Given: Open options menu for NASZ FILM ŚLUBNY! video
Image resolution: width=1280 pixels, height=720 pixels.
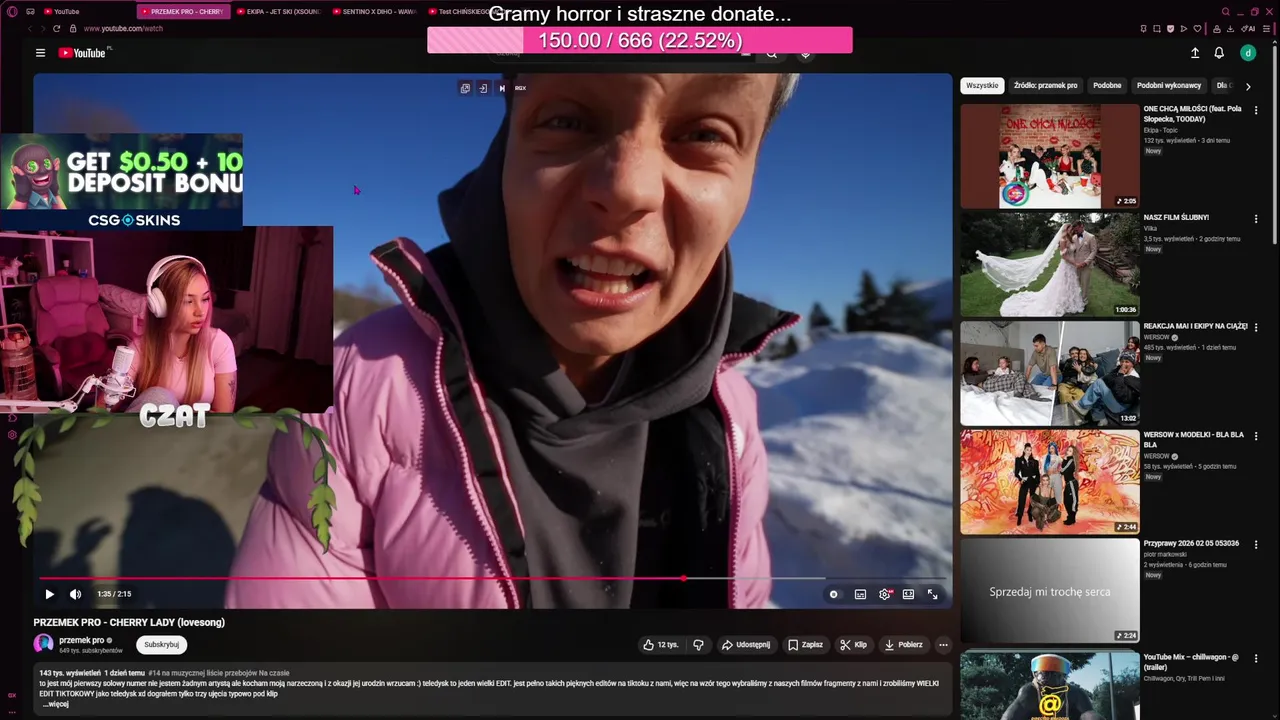Looking at the screenshot, I should point(1256,218).
